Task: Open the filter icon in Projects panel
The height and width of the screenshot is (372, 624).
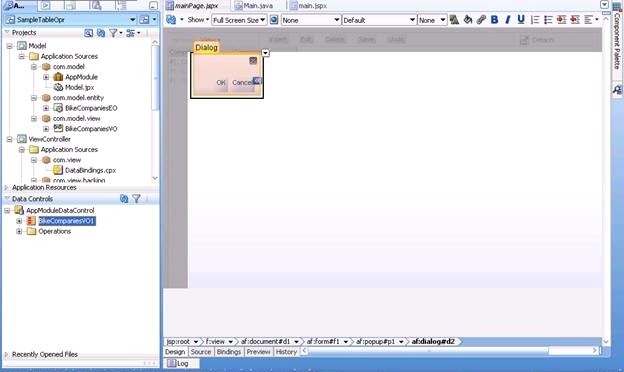Action: click(115, 33)
